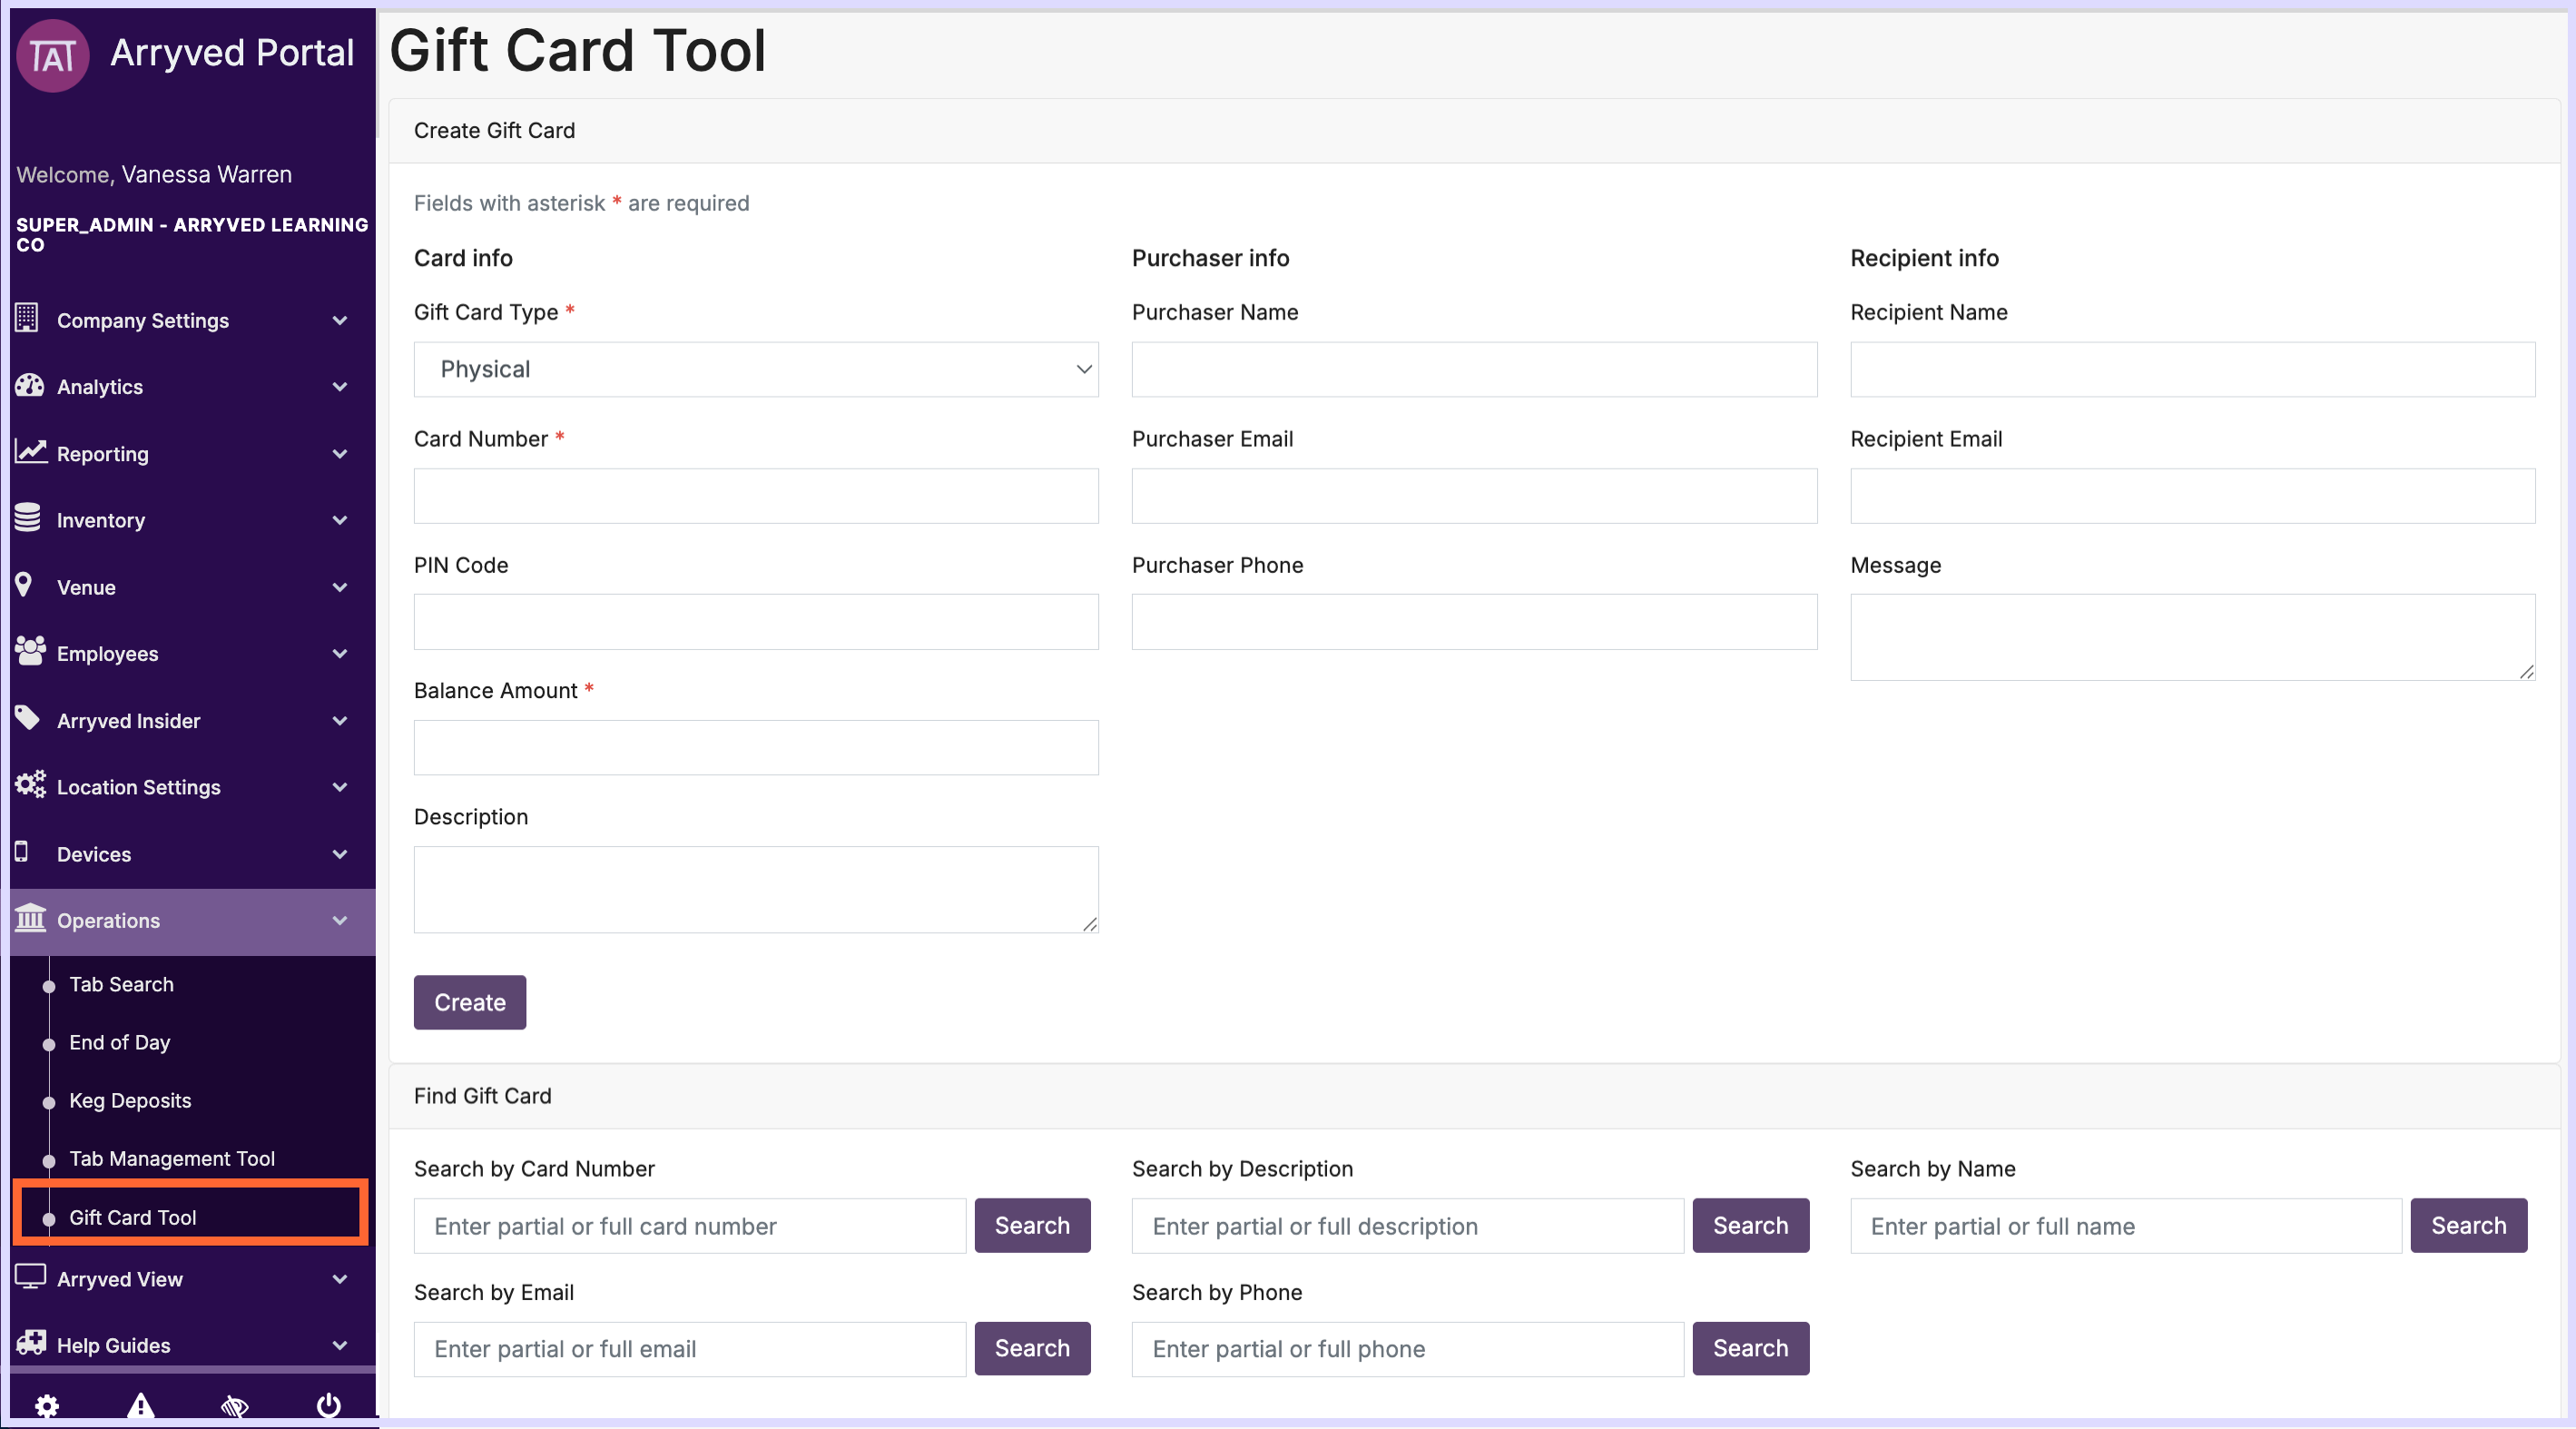Image resolution: width=2576 pixels, height=1429 pixels.
Task: Click the Create gift card button
Action: (469, 1002)
